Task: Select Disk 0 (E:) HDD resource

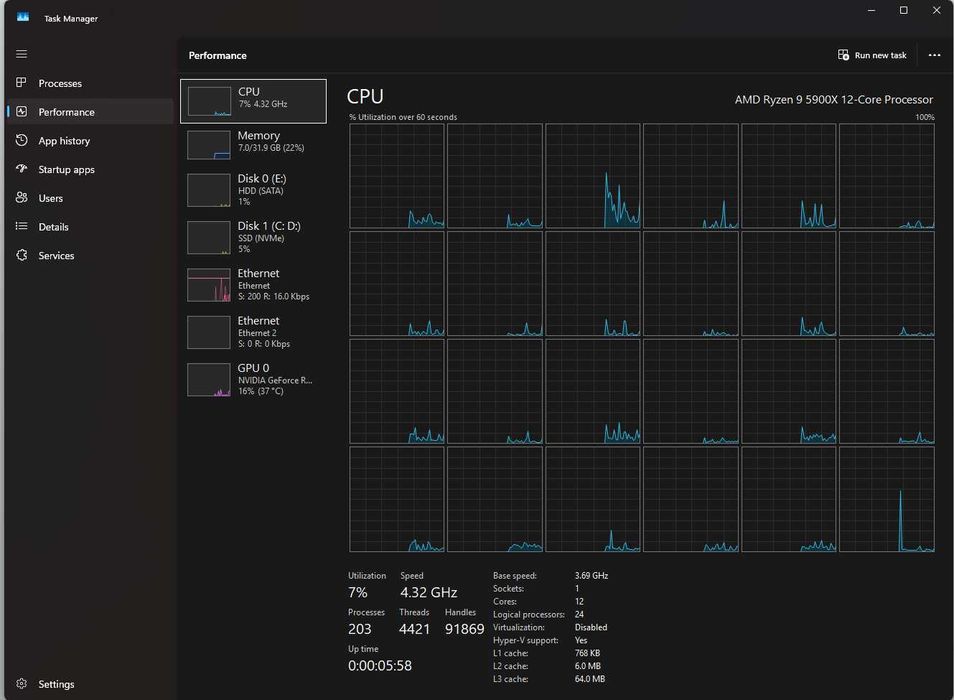Action: (253, 190)
